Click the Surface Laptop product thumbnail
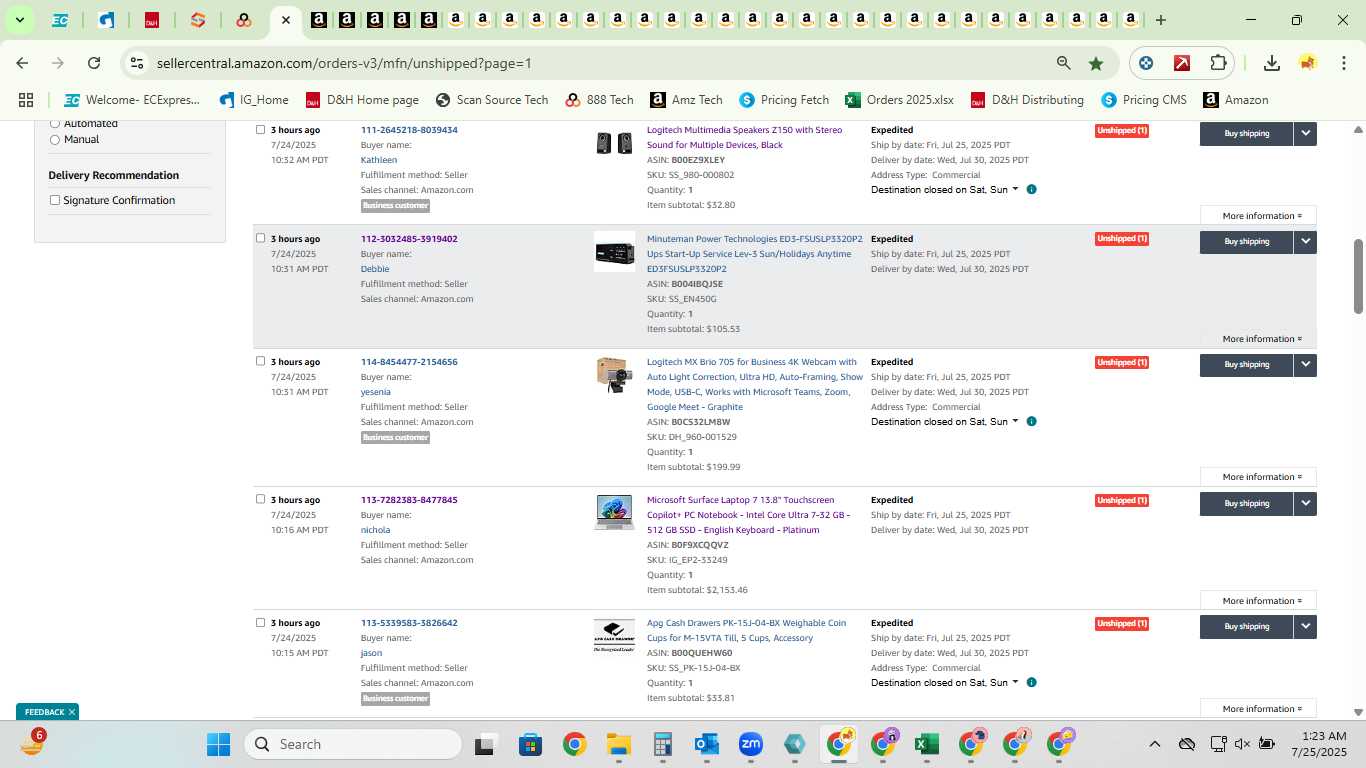Screen dimensions: 1366x768 pyautogui.click(x=614, y=511)
